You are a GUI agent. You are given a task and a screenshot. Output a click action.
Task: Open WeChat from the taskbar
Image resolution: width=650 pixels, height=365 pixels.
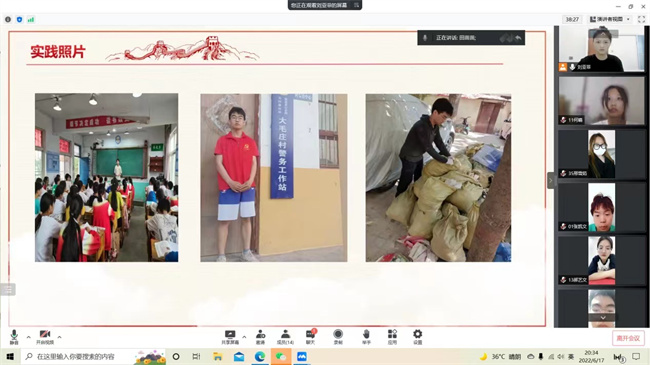click(x=281, y=357)
